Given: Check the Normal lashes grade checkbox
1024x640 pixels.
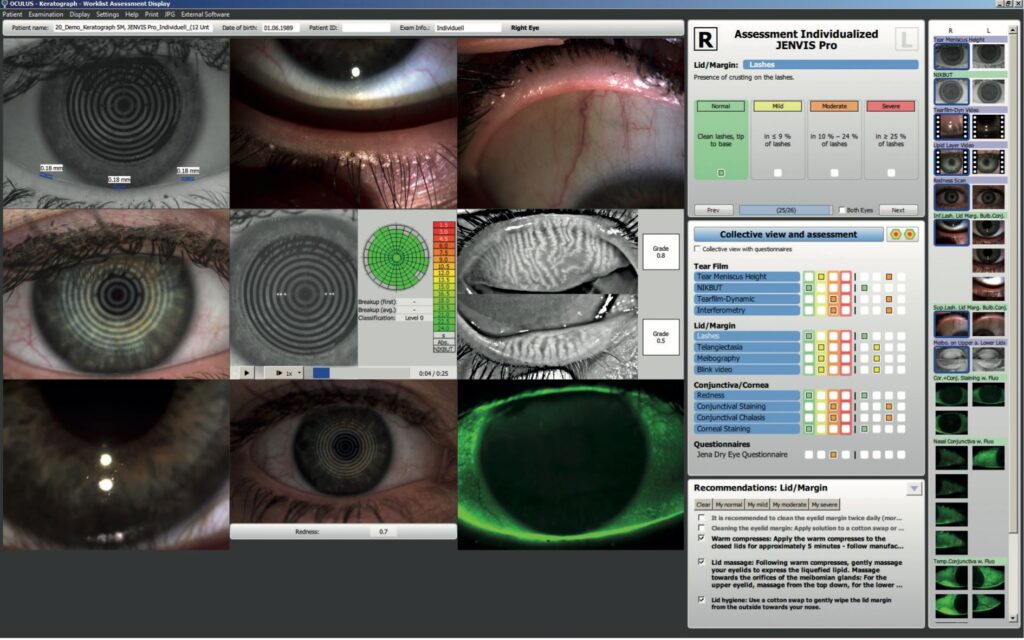Looking at the screenshot, I should click(721, 173).
